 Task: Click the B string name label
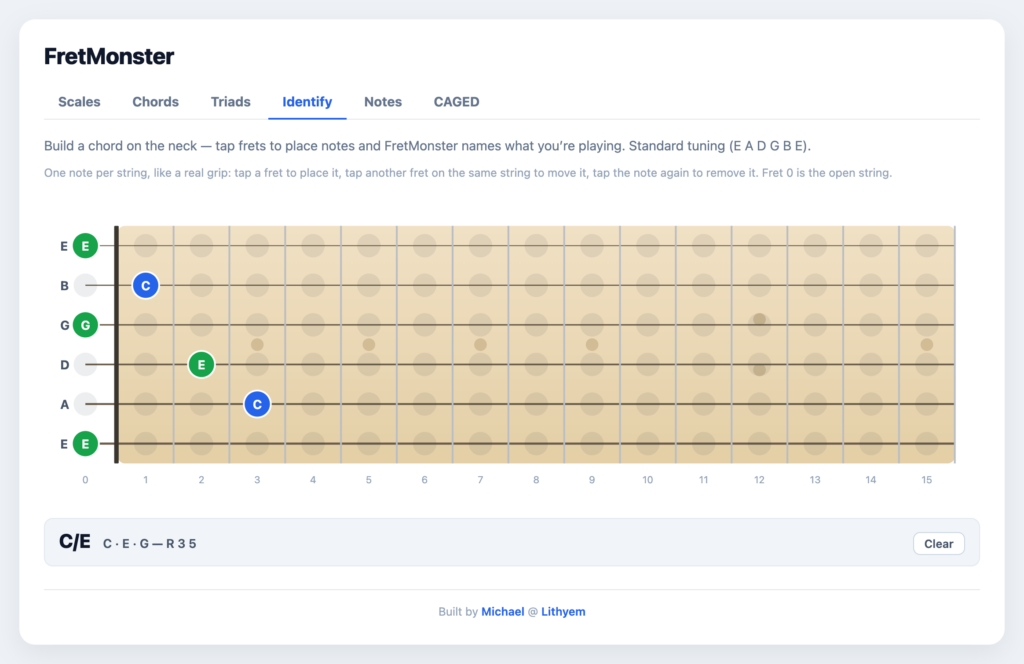point(64,286)
